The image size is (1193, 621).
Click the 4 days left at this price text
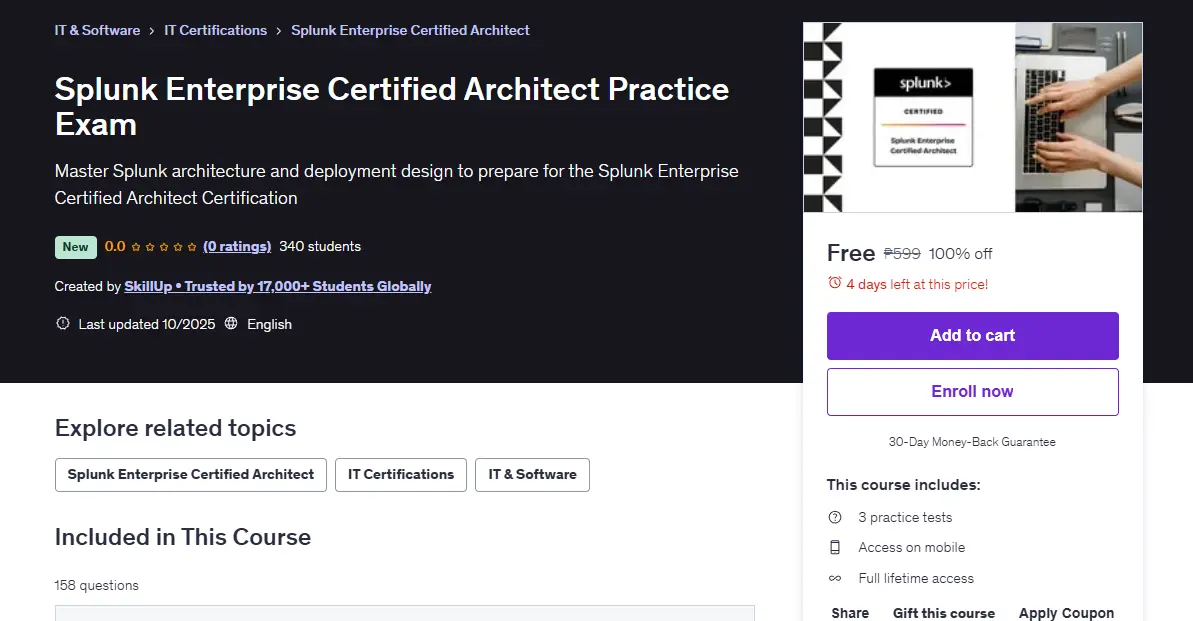pyautogui.click(x=917, y=285)
